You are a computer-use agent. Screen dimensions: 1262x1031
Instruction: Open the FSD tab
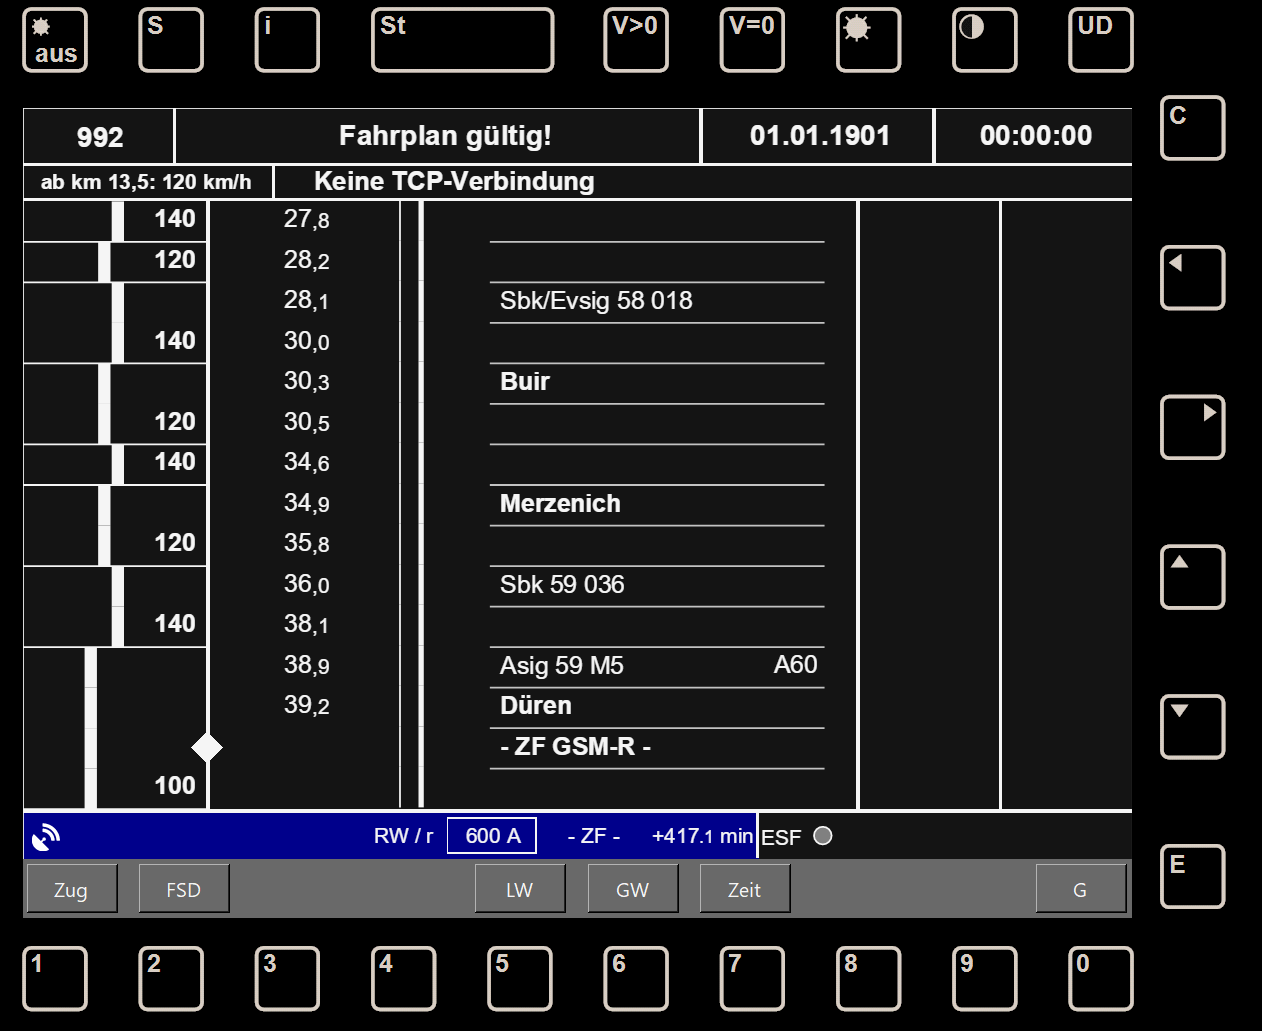tap(184, 889)
